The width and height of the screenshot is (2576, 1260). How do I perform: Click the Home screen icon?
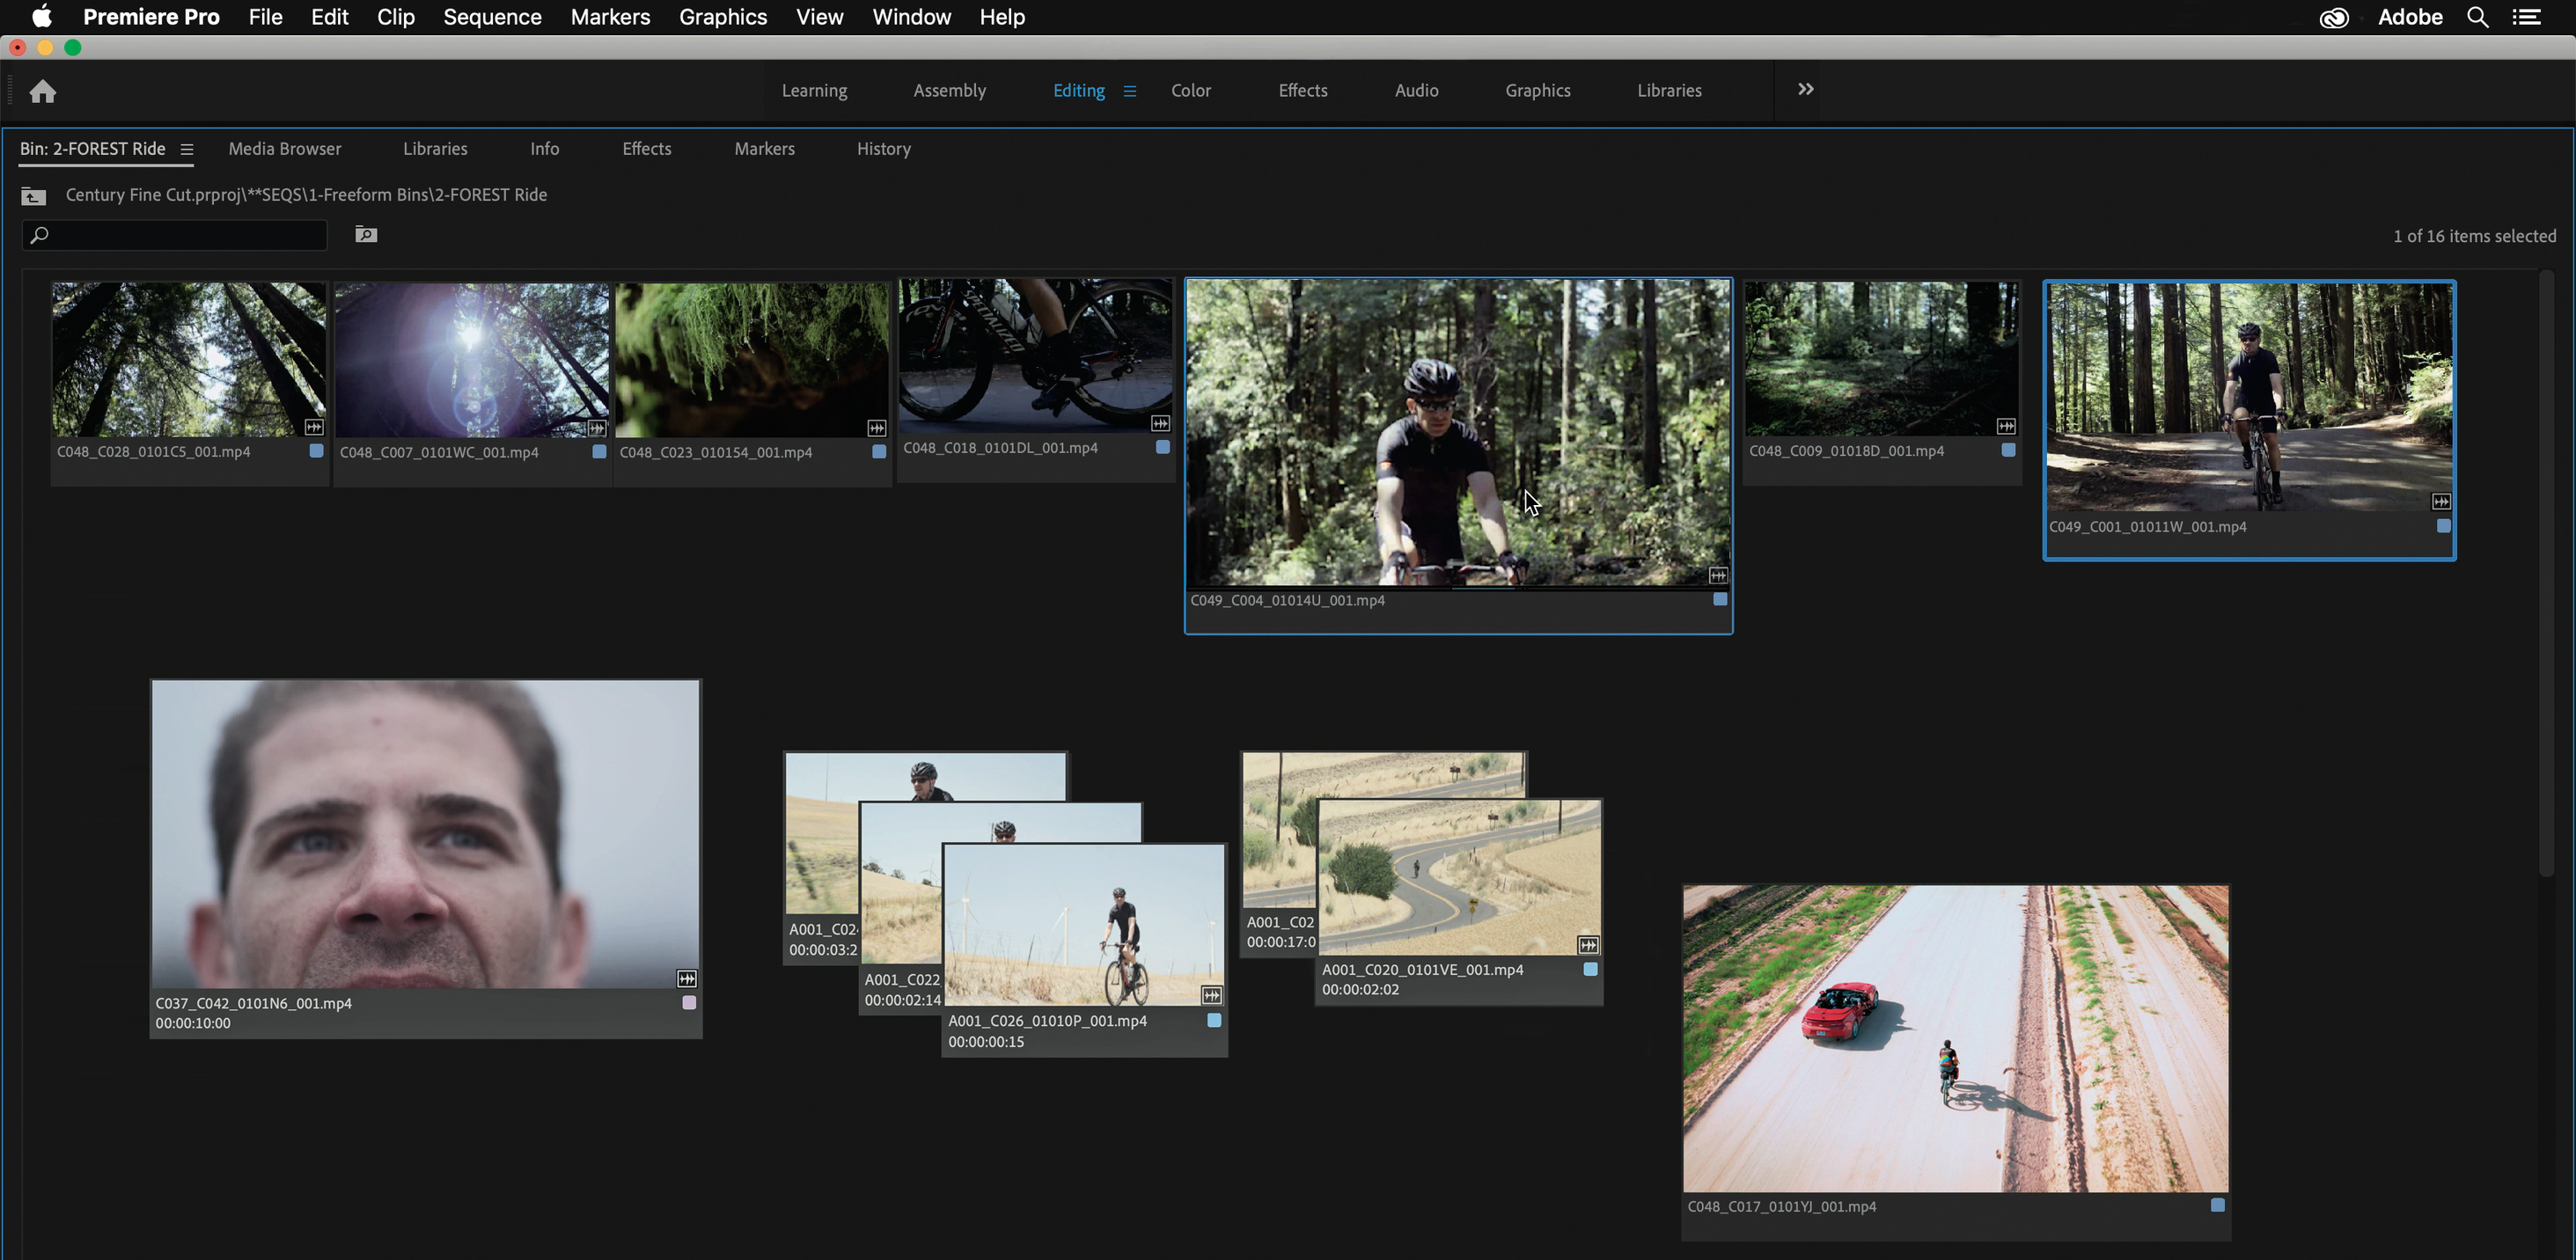click(42, 92)
